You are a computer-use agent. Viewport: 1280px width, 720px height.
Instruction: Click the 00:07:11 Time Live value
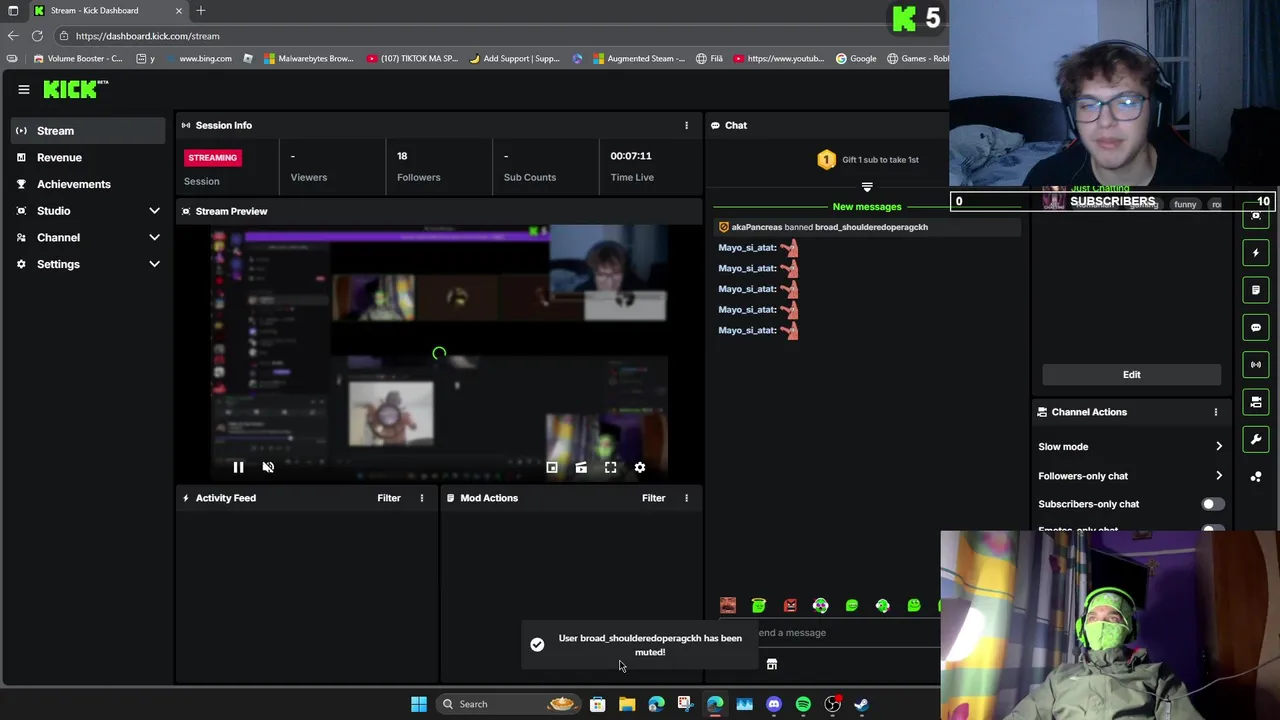point(631,156)
